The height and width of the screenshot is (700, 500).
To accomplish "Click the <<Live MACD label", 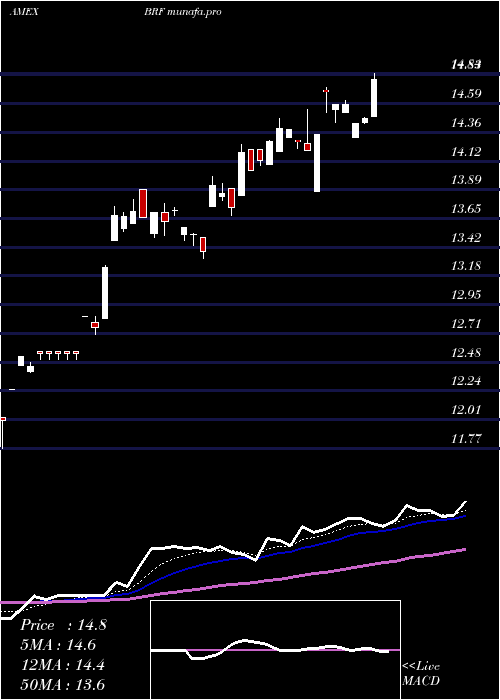I will point(421,674).
